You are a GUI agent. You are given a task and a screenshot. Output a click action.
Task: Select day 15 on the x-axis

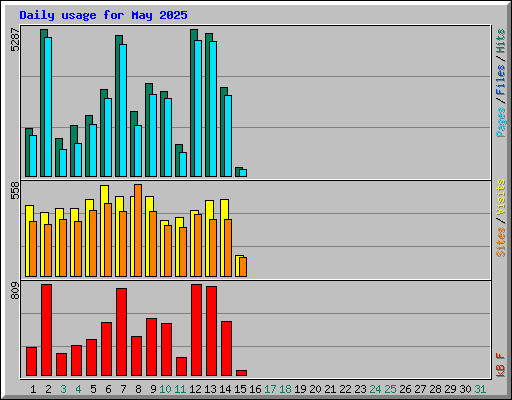click(240, 389)
